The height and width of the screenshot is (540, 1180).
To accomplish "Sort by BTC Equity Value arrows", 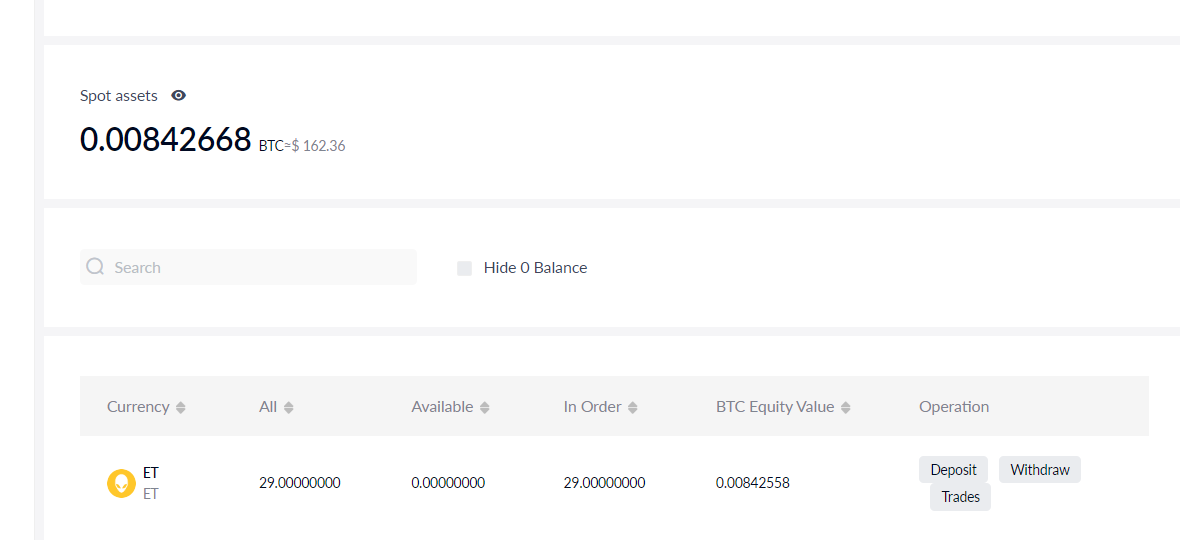I will pos(846,408).
